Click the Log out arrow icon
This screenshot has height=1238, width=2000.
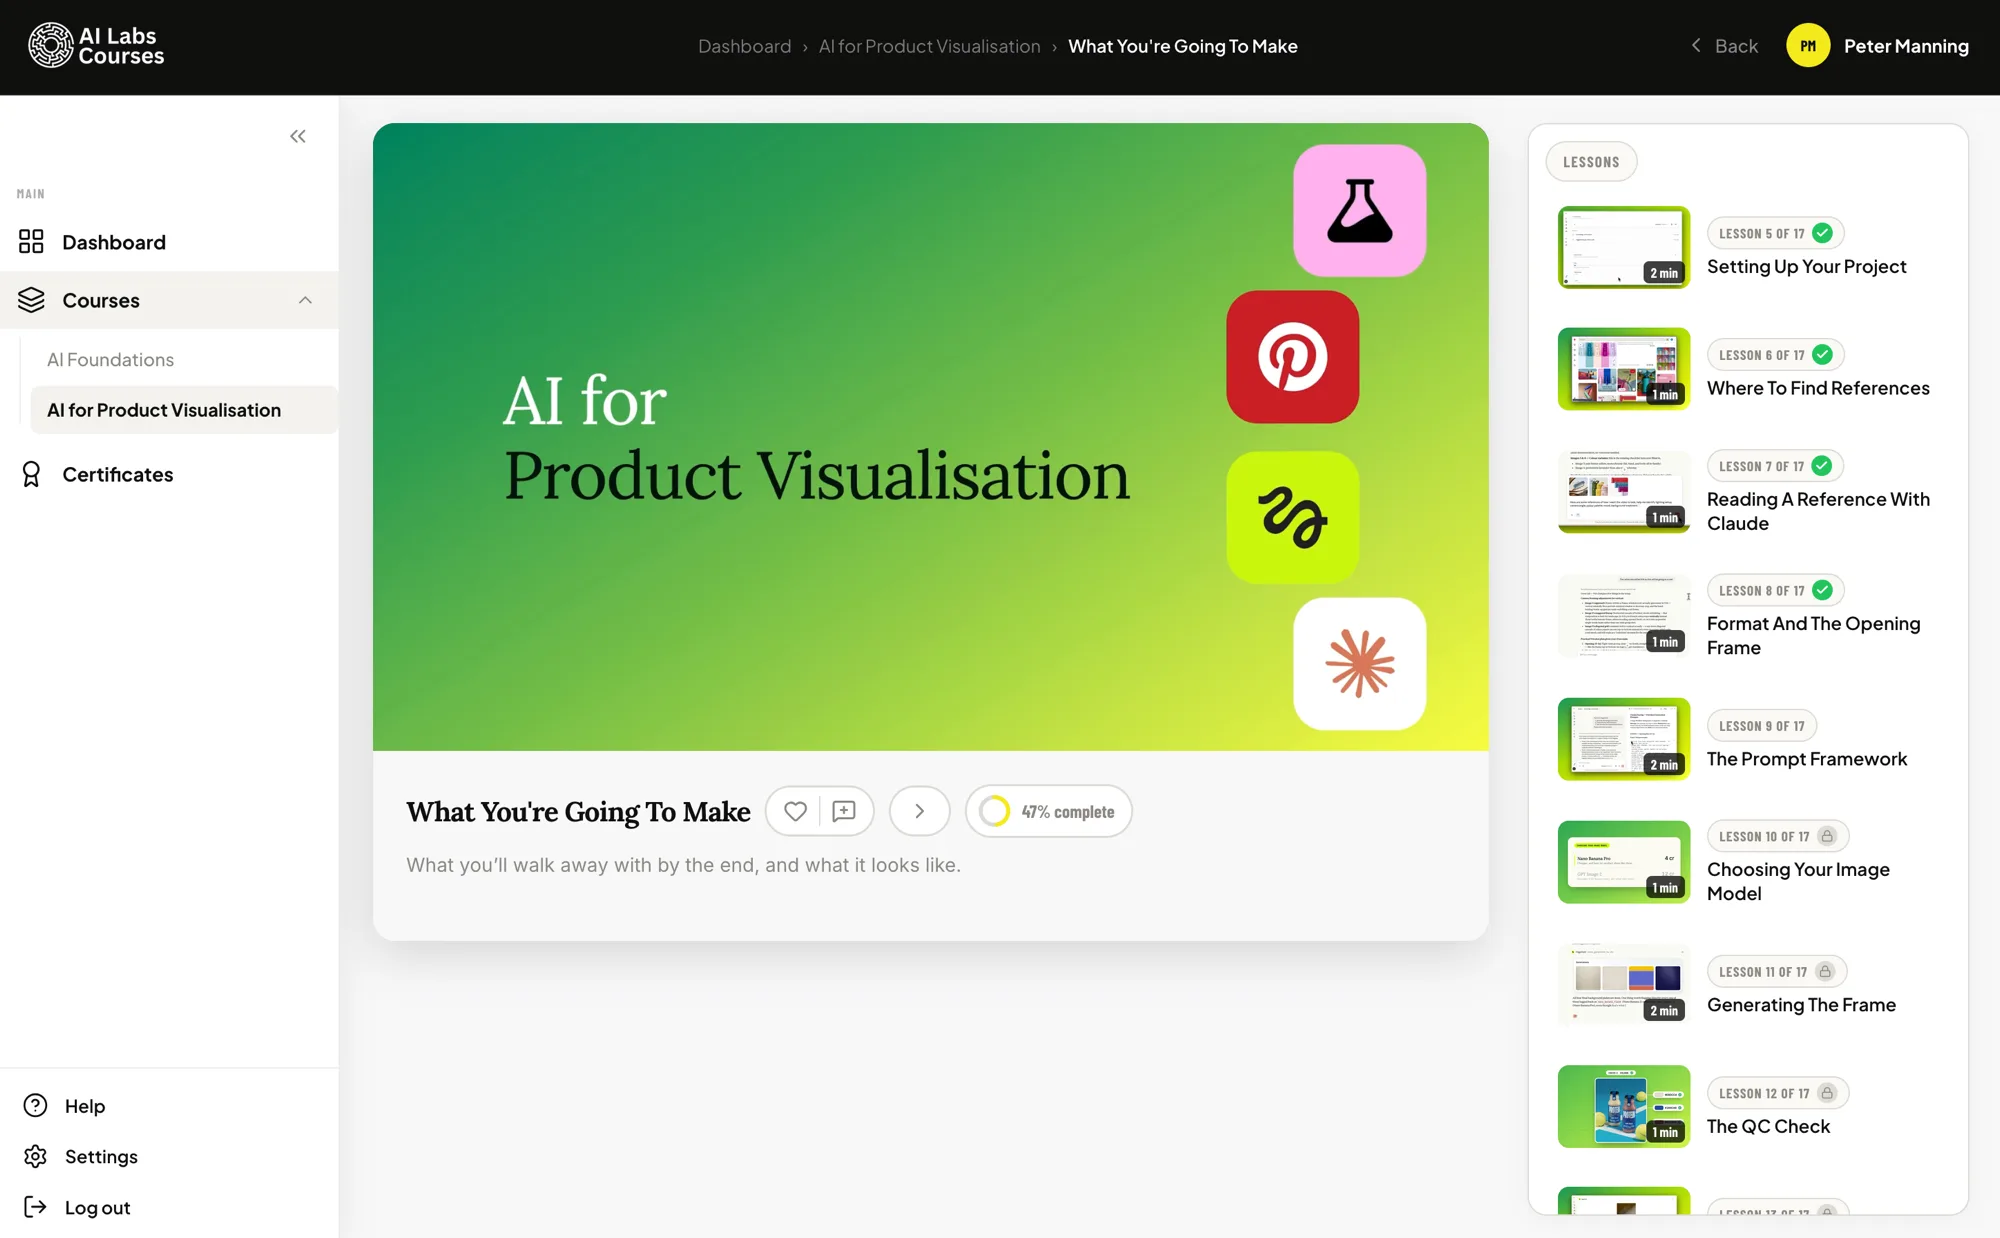click(x=35, y=1207)
